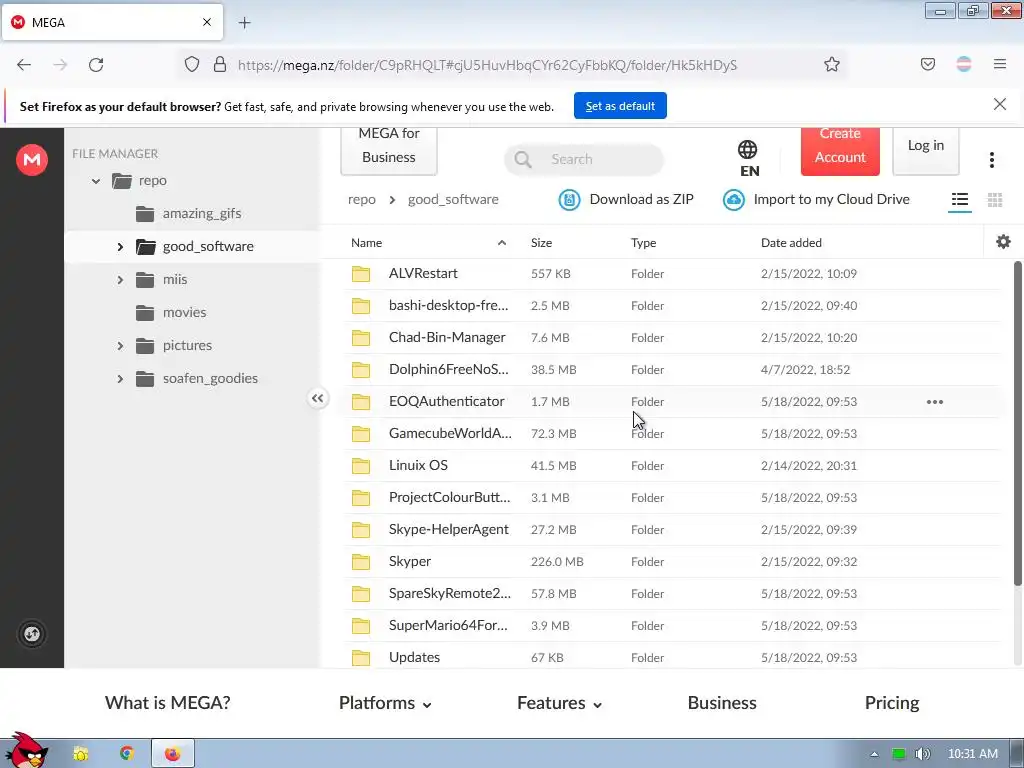
Task: Click the Firefox account avatar icon
Action: tap(964, 65)
